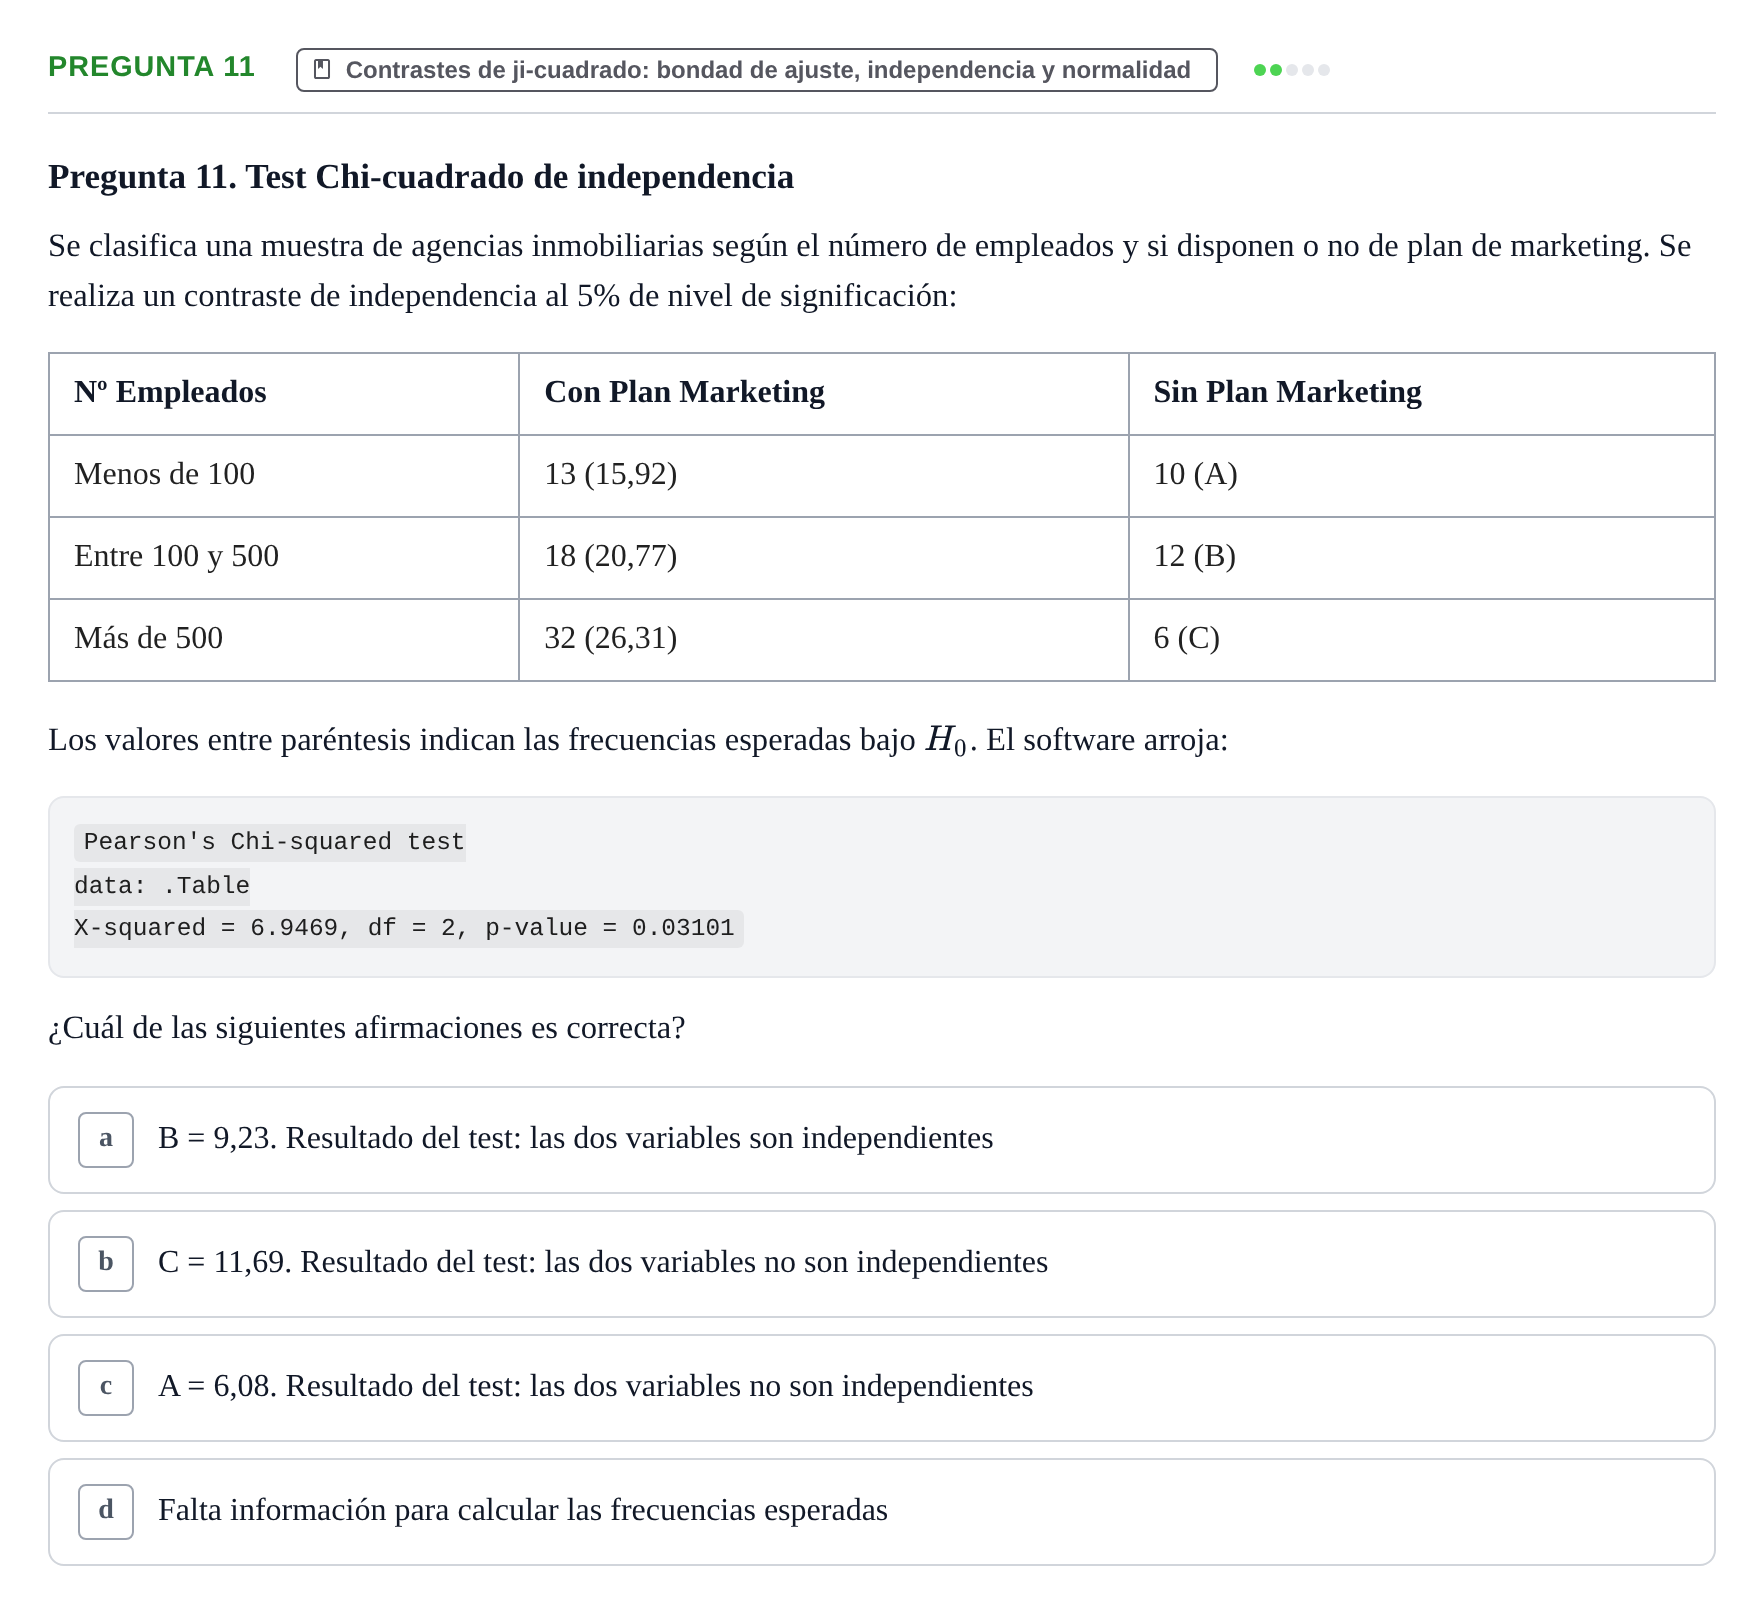
Task: Click the H0 math symbol
Action: click(946, 741)
